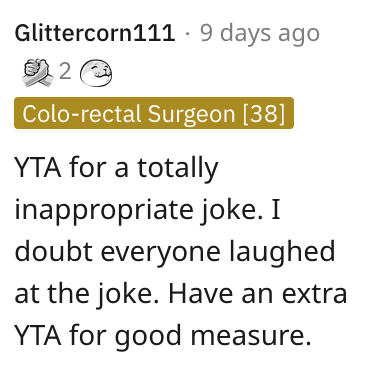The image size is (382, 374).
Task: Click 'Have an extra' in the comment
Action: 257,293
